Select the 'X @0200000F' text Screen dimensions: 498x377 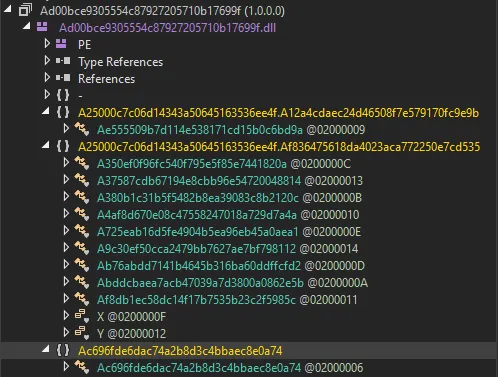point(131,317)
